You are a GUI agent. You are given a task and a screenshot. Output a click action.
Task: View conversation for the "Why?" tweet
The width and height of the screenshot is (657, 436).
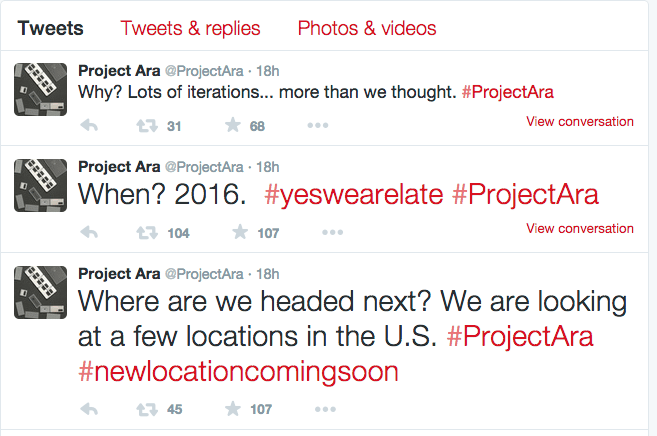579,122
